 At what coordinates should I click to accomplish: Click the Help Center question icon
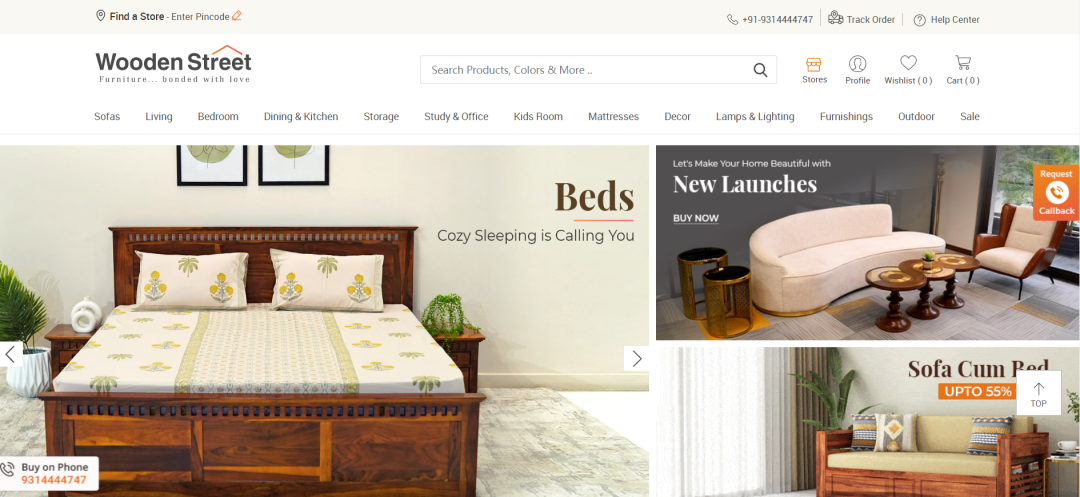click(x=920, y=20)
